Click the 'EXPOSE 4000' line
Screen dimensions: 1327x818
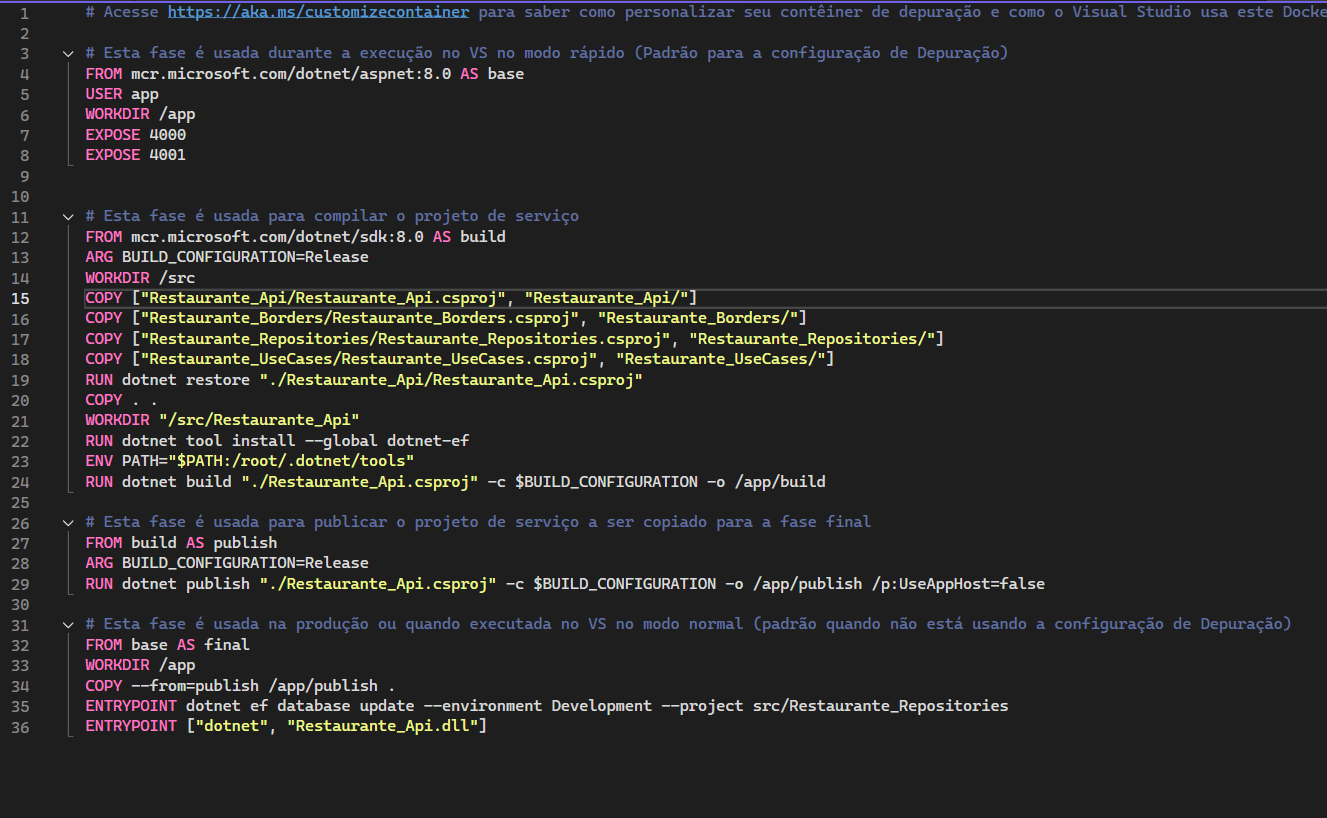pyautogui.click(x=136, y=135)
